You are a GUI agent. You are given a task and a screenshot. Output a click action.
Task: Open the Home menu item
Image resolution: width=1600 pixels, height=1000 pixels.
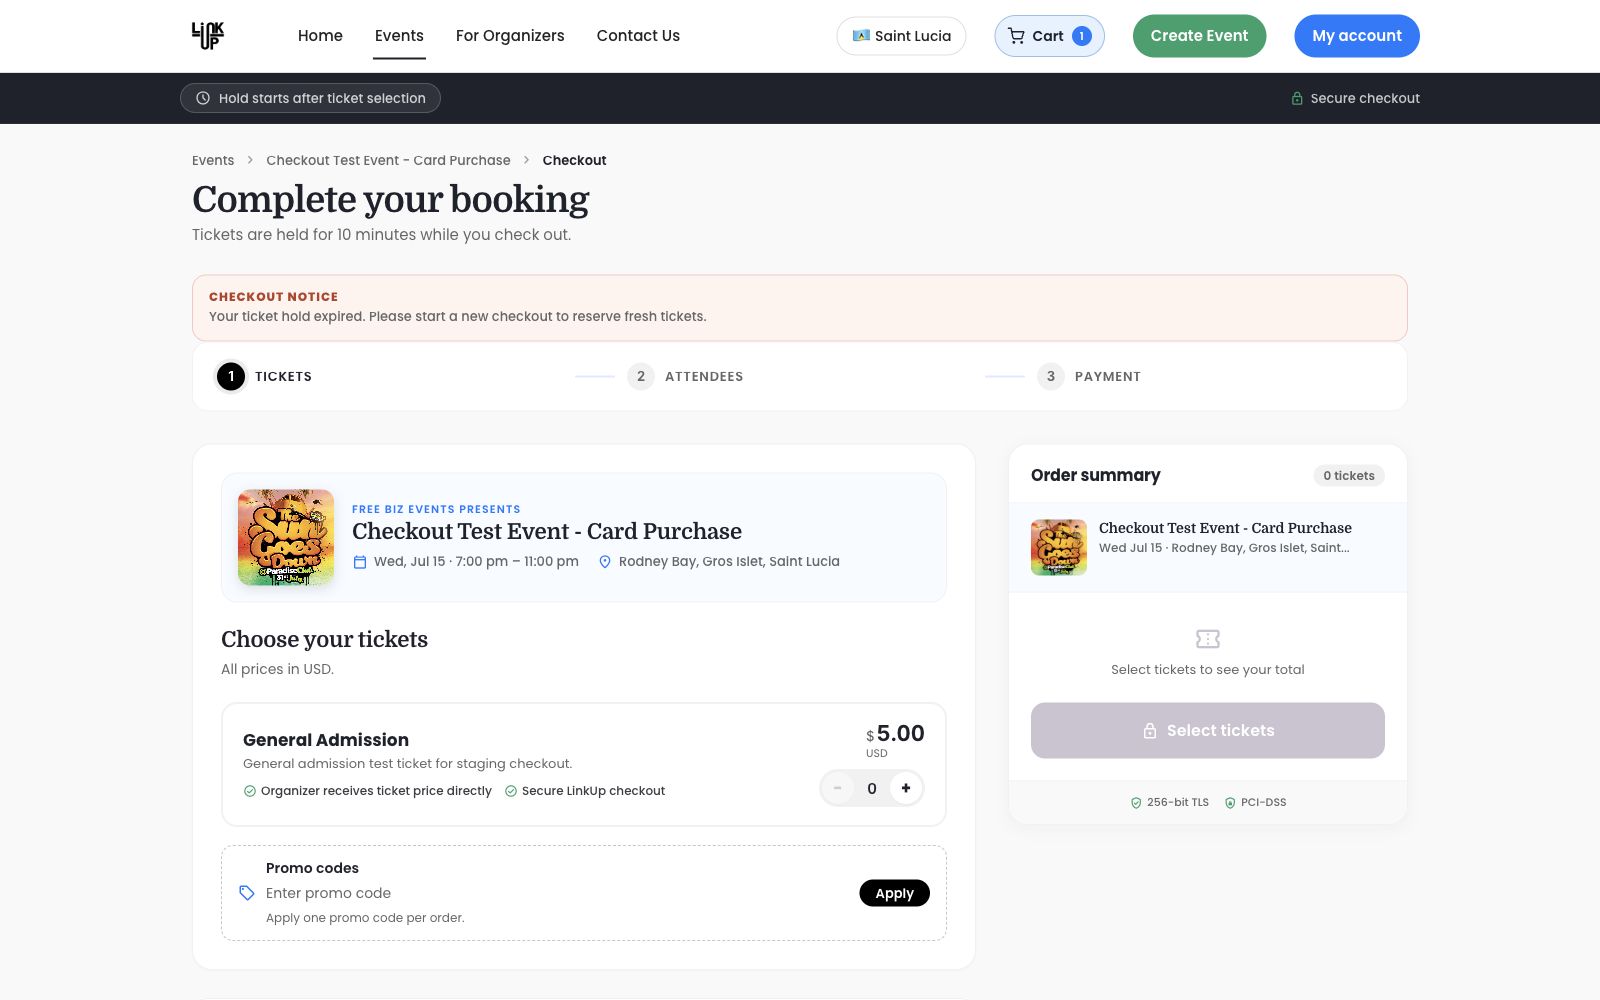tap(320, 36)
